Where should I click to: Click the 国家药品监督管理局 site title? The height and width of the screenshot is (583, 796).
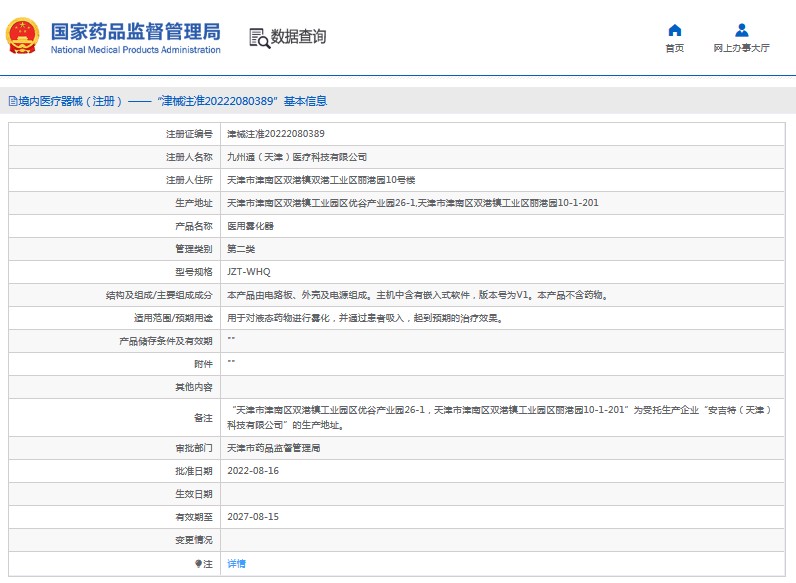click(x=135, y=30)
